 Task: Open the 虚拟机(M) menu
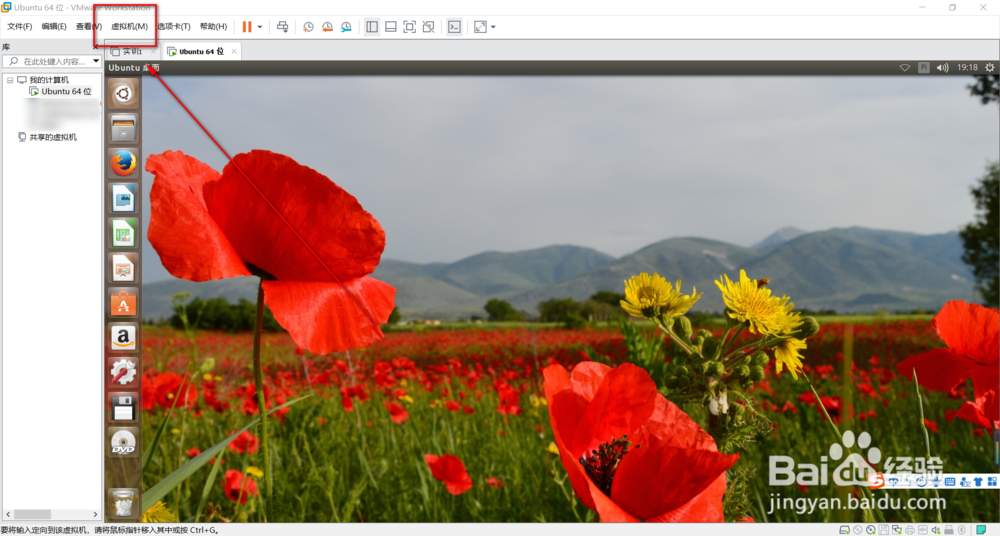pos(129,26)
